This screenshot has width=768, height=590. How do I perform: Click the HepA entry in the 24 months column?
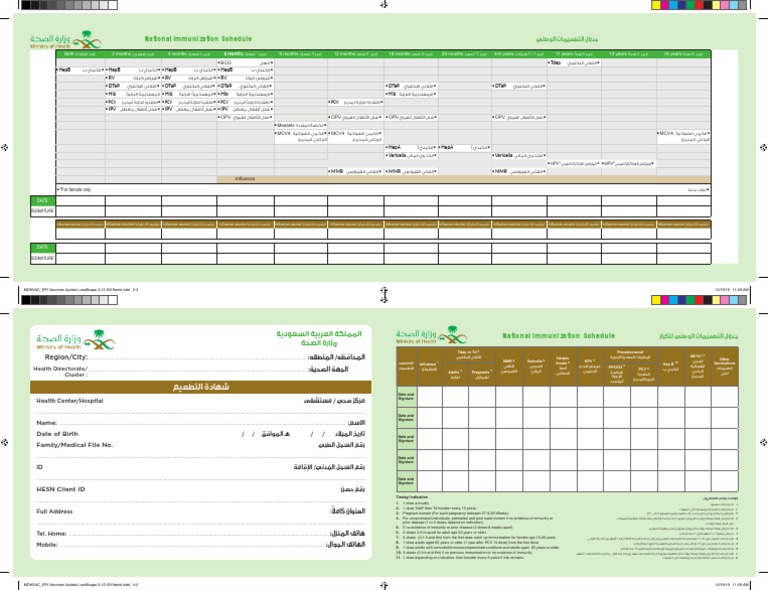pos(464,147)
